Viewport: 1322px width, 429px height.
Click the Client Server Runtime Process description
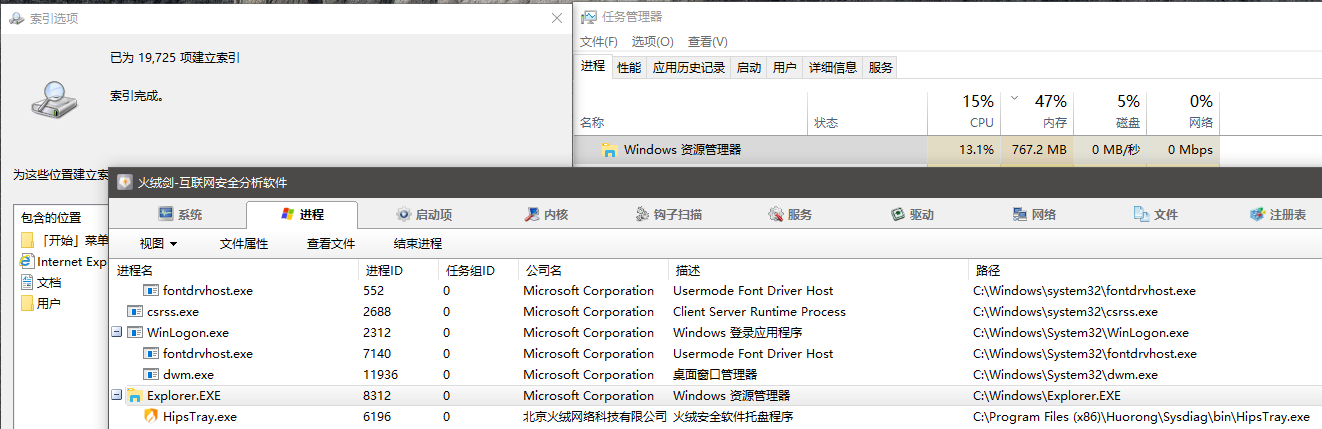(759, 312)
